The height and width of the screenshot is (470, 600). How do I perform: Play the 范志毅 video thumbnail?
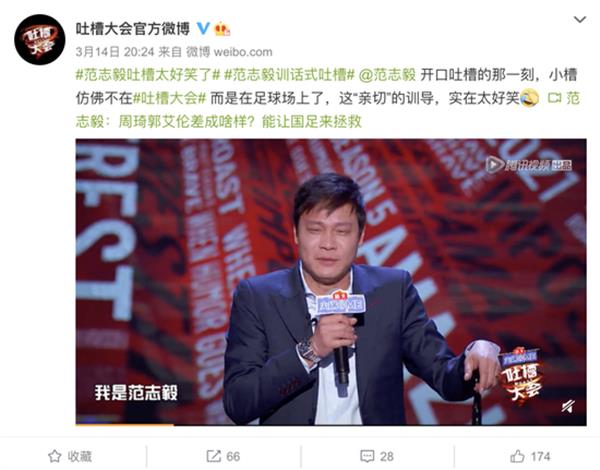(x=331, y=282)
